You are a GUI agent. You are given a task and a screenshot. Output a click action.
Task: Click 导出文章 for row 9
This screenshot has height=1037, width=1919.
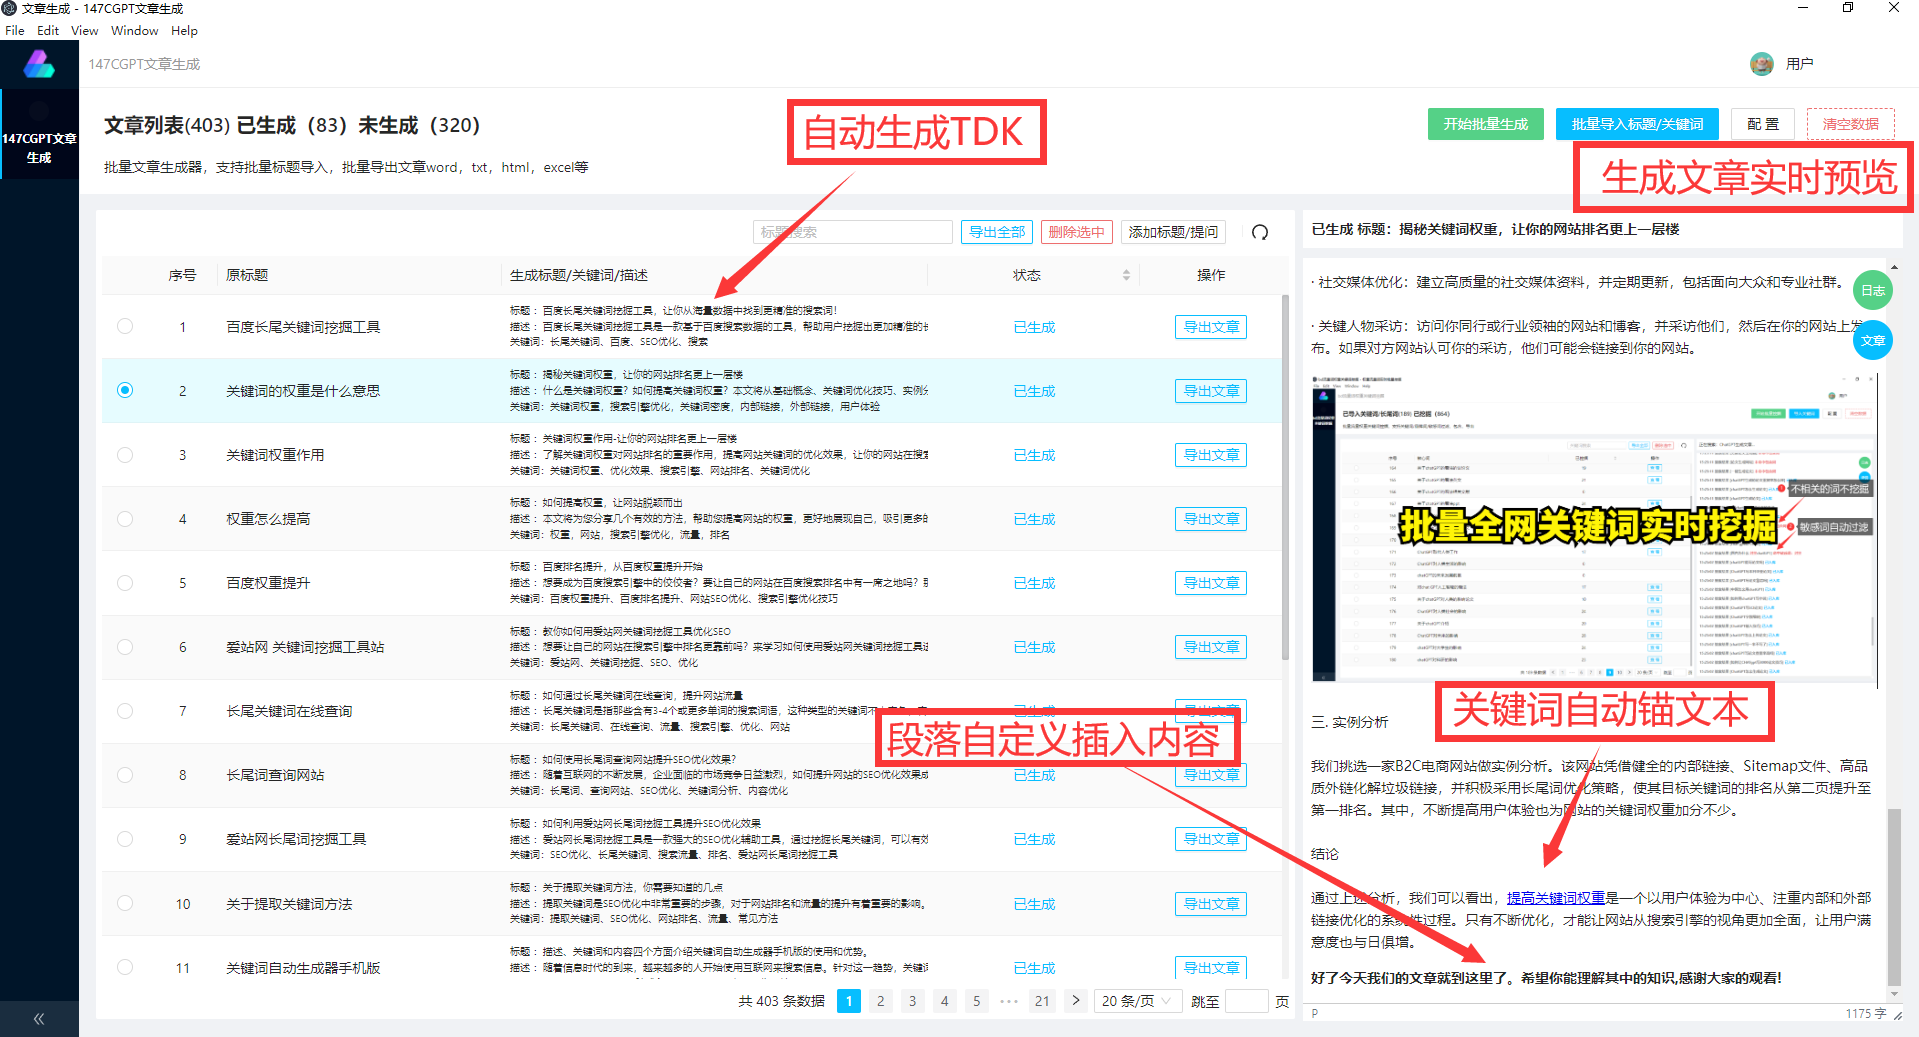coord(1210,839)
